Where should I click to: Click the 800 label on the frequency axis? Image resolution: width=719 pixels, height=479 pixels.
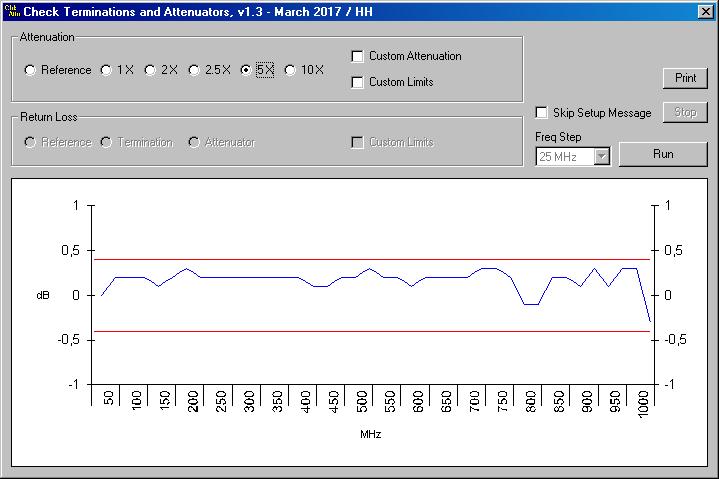(x=531, y=401)
